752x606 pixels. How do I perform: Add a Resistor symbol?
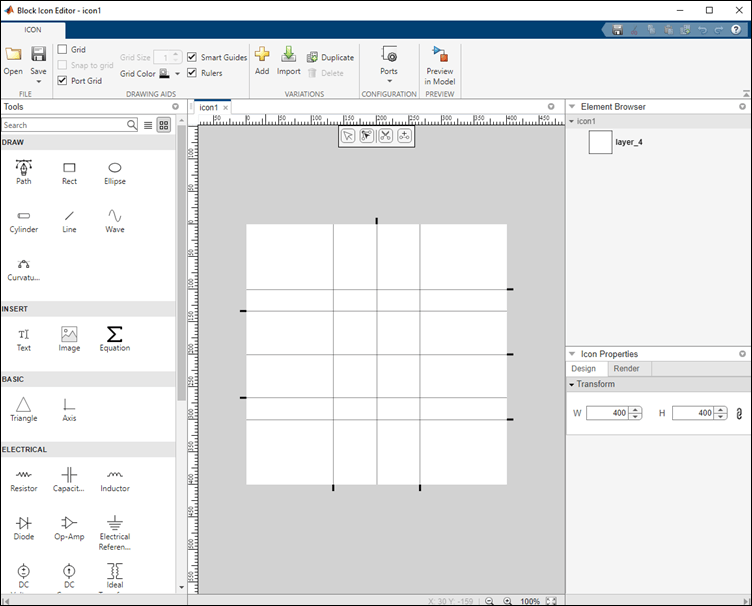click(x=24, y=480)
